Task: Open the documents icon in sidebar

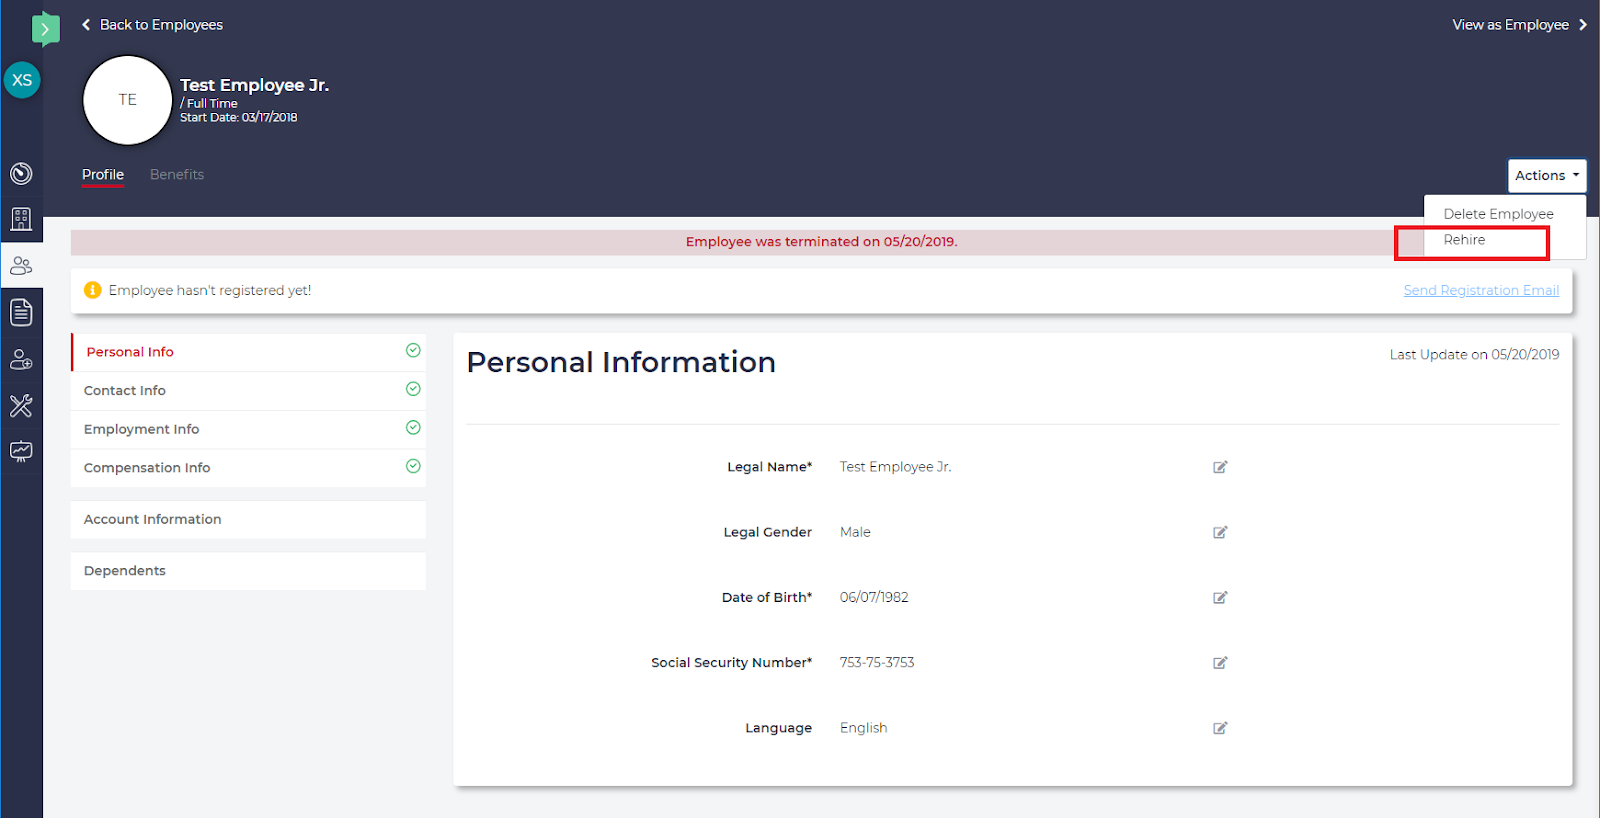Action: point(21,313)
